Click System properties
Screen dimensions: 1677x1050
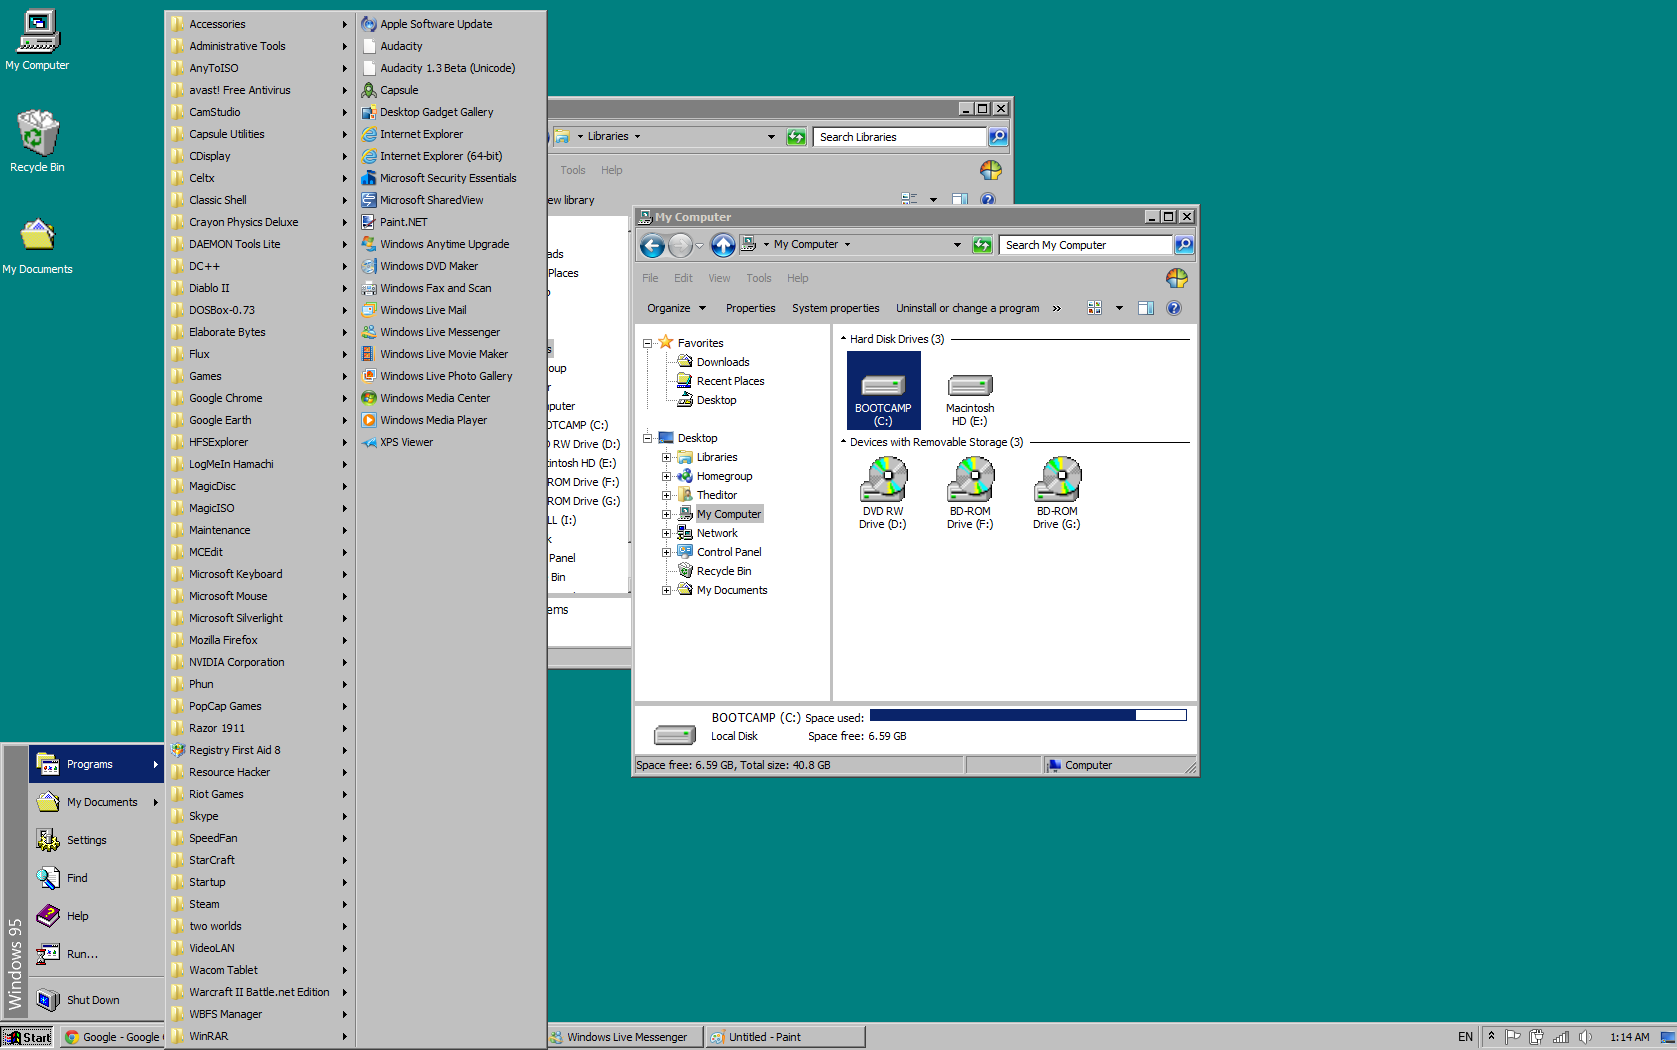836,308
